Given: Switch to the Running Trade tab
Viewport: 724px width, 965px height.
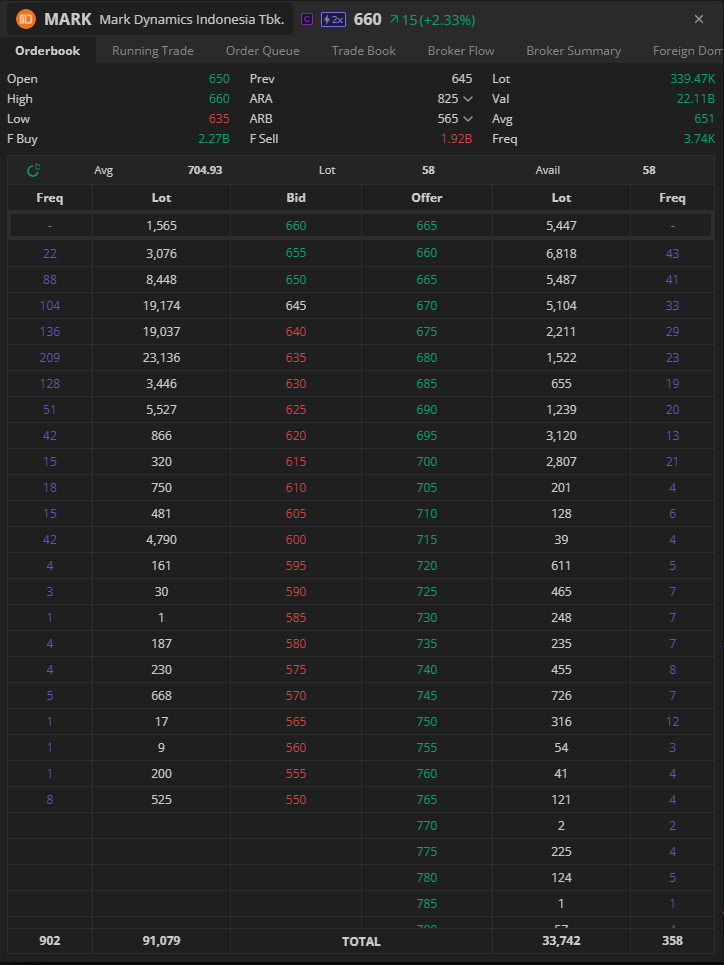Looking at the screenshot, I should pos(153,51).
